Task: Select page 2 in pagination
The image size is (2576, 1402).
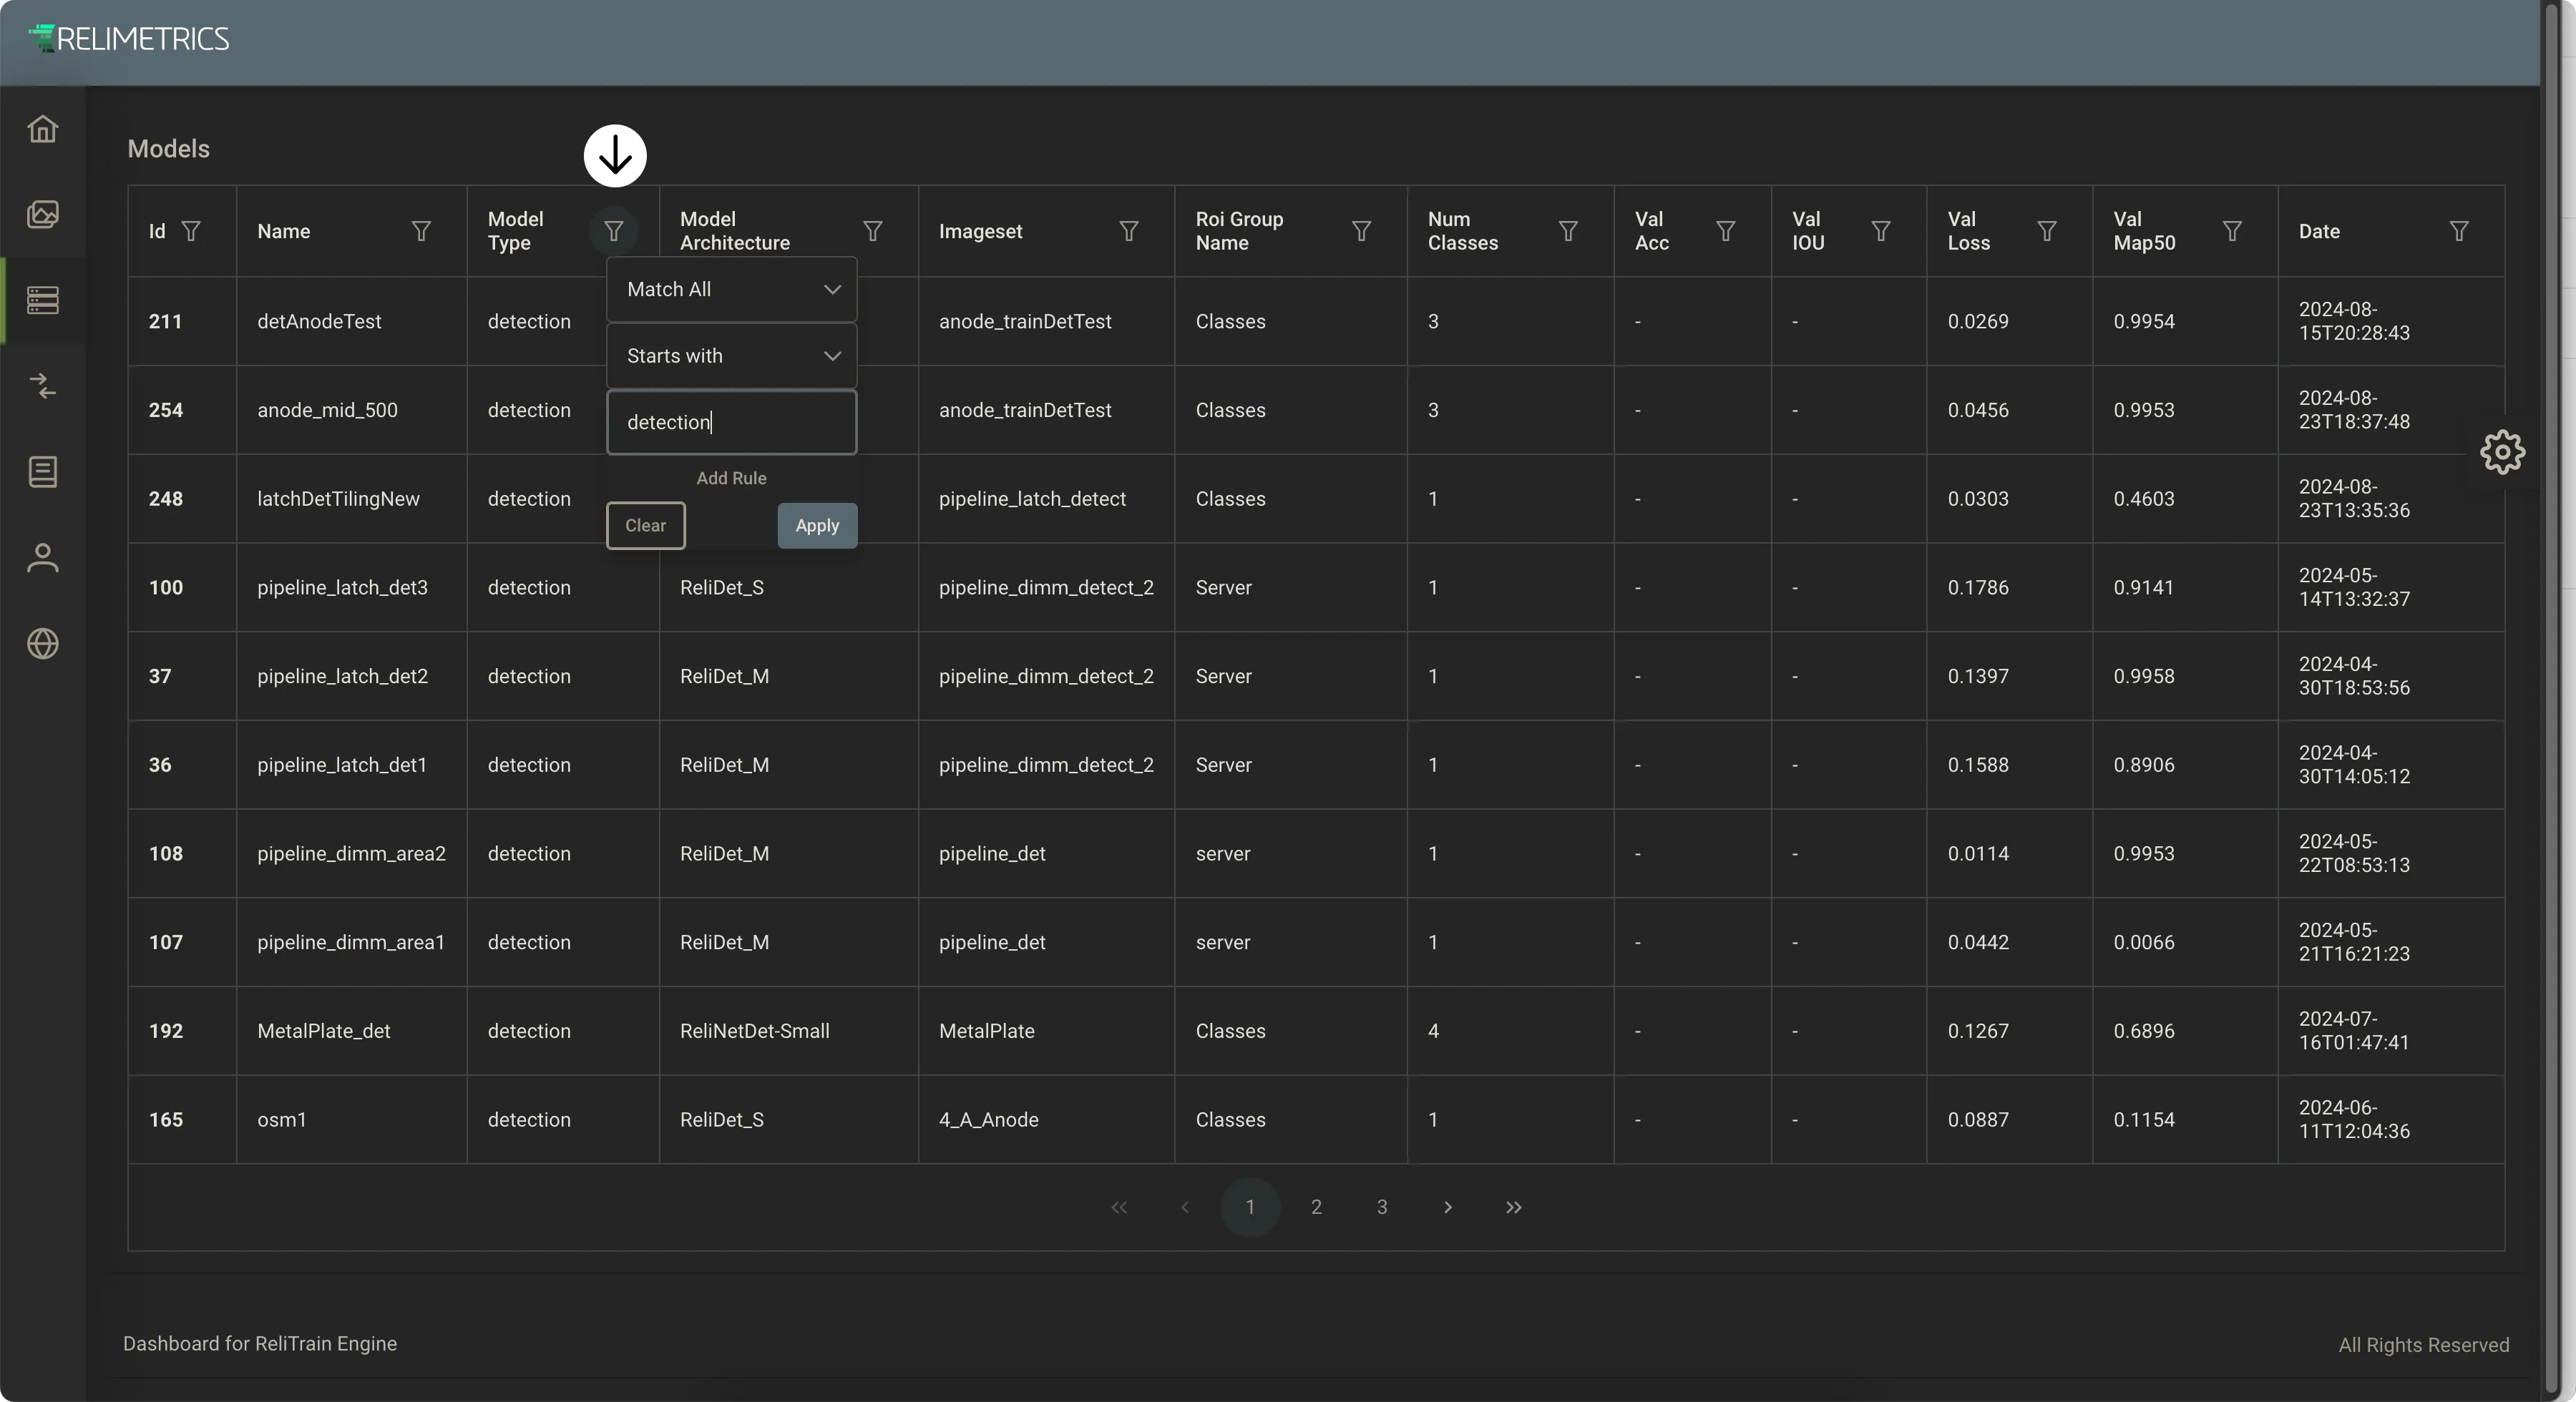Action: tap(1316, 1207)
